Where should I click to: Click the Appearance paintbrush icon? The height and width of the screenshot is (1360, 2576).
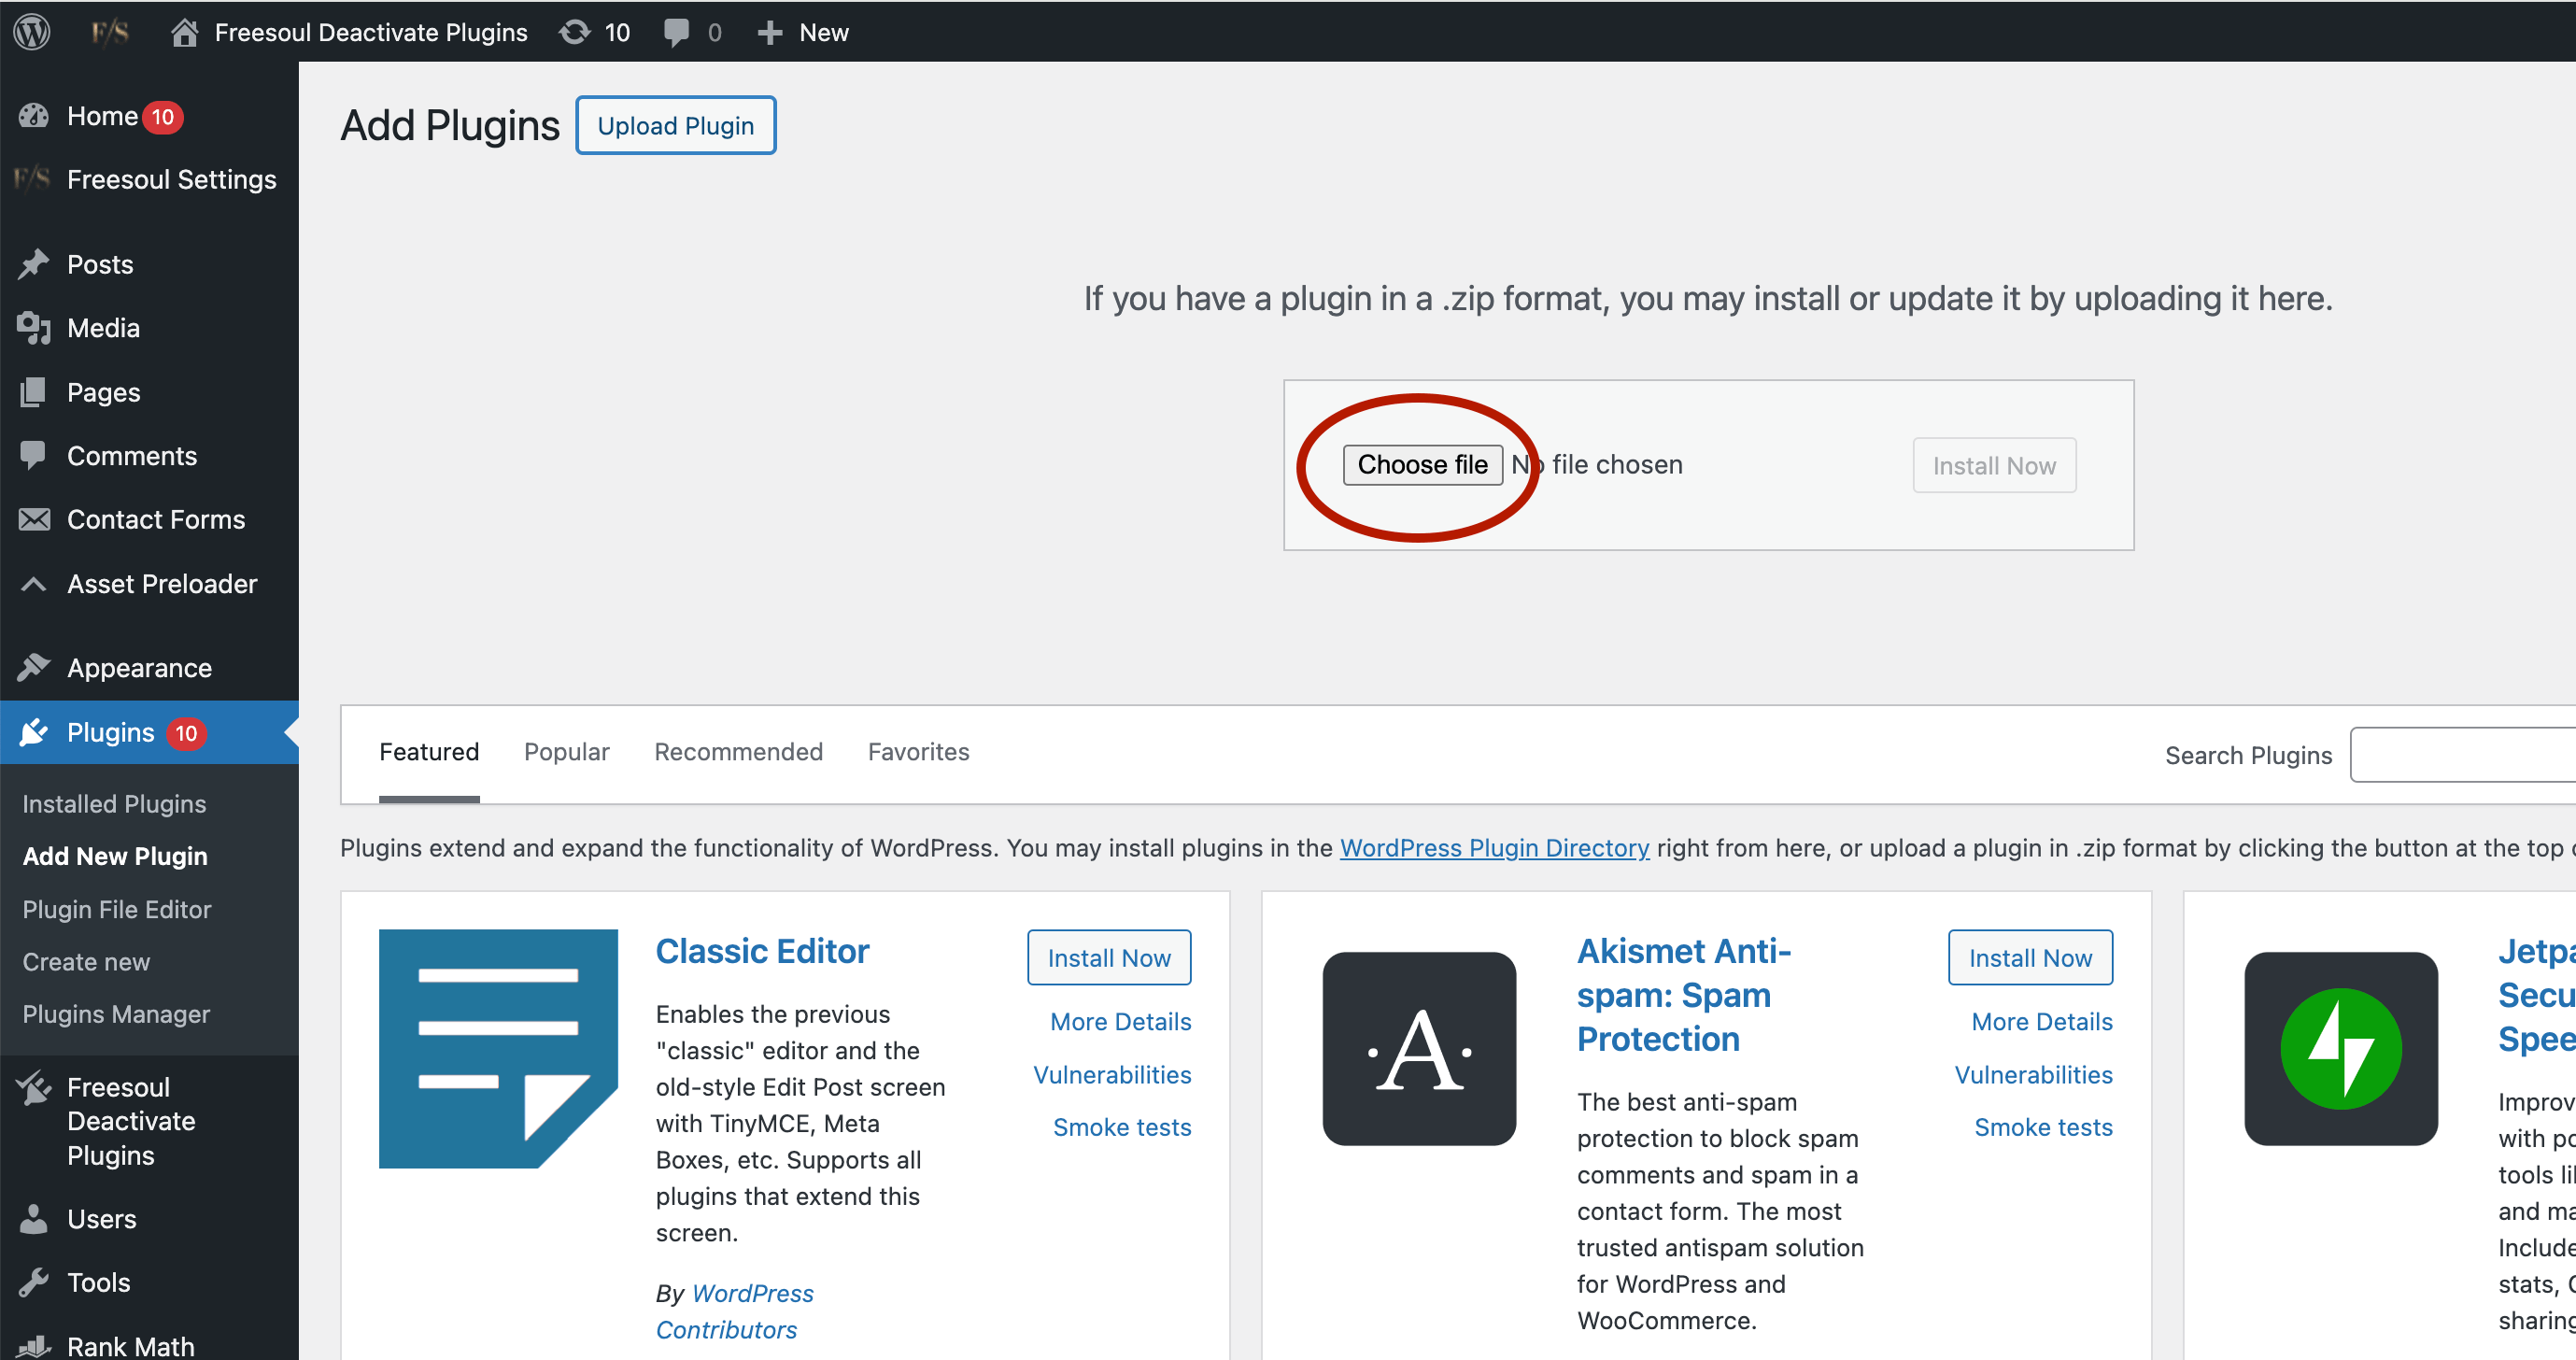(34, 667)
